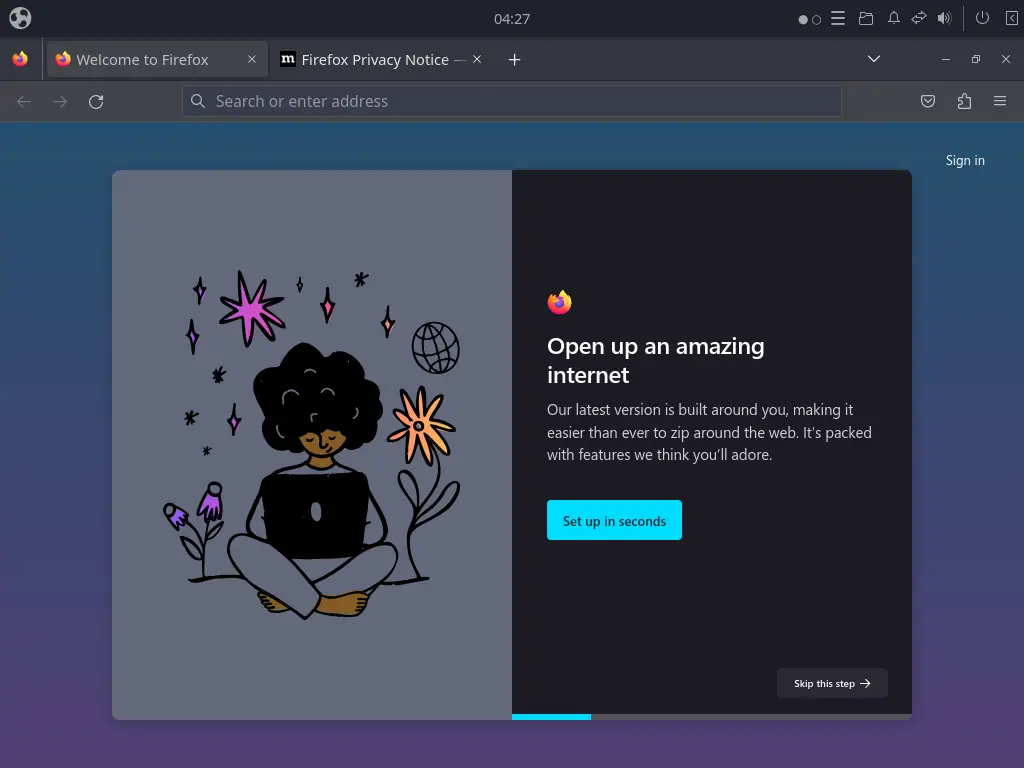Click the globe drawing in illustration
This screenshot has height=768, width=1024.
tap(436, 347)
